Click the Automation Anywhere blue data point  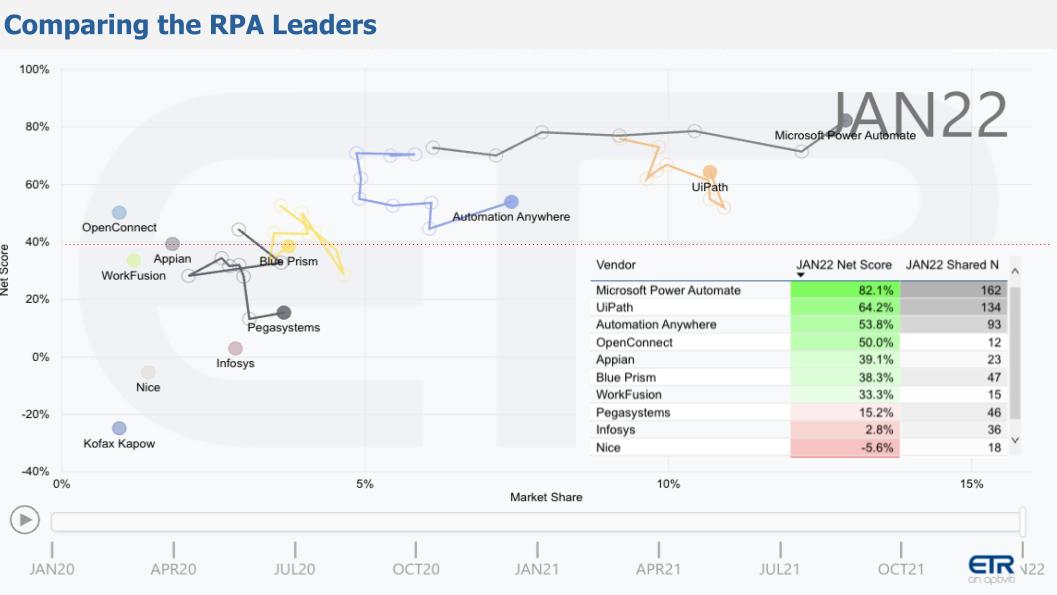pos(512,202)
